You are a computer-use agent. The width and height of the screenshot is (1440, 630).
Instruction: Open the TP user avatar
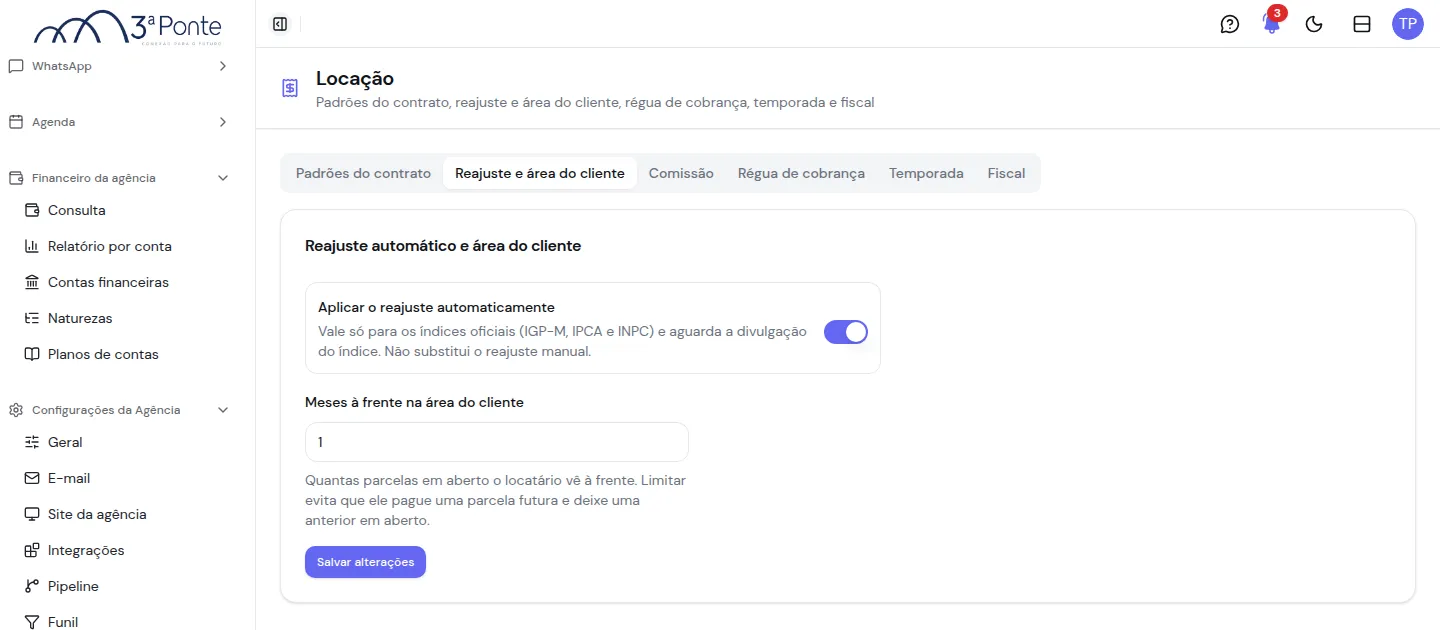coord(1407,24)
